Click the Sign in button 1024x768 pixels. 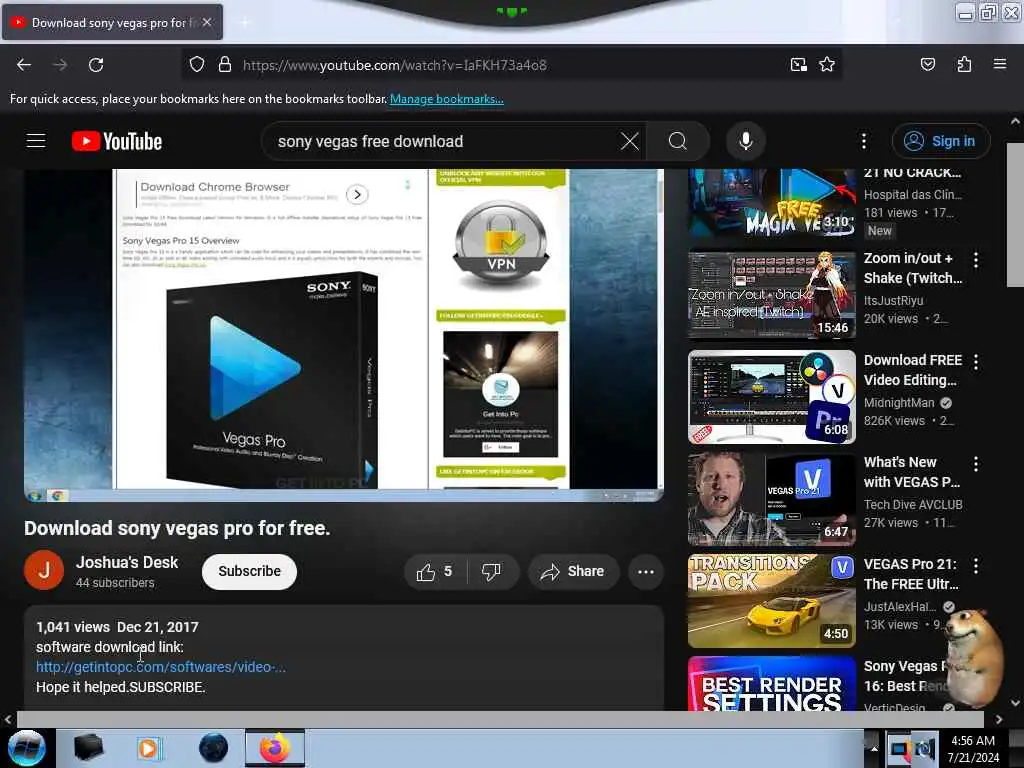[x=940, y=141]
